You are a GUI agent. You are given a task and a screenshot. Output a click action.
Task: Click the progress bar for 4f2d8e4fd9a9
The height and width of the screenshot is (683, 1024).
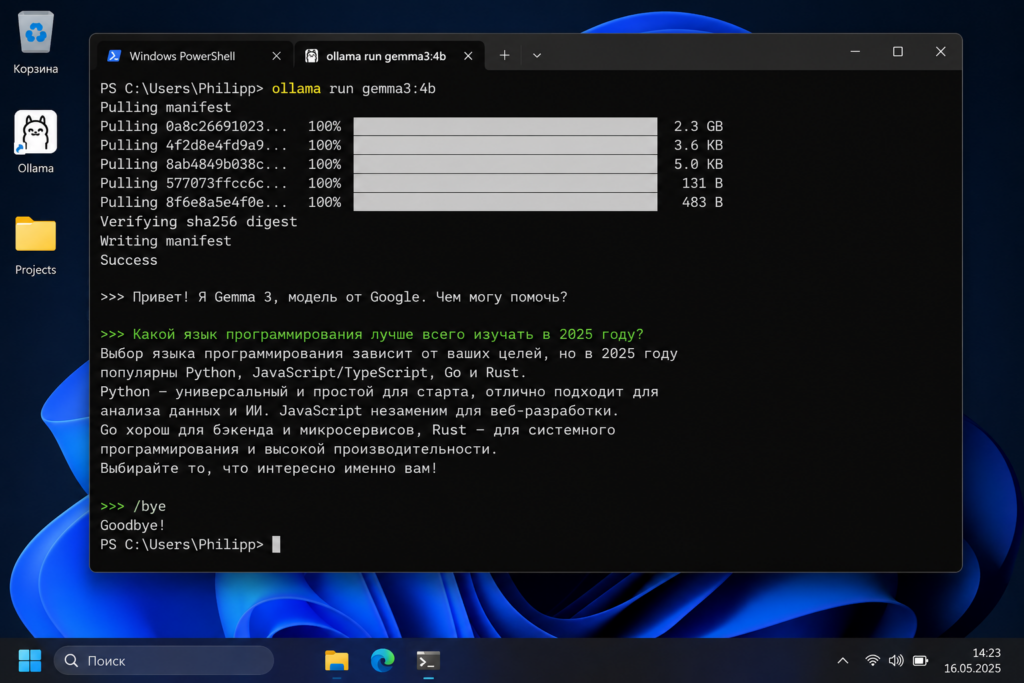tap(505, 145)
